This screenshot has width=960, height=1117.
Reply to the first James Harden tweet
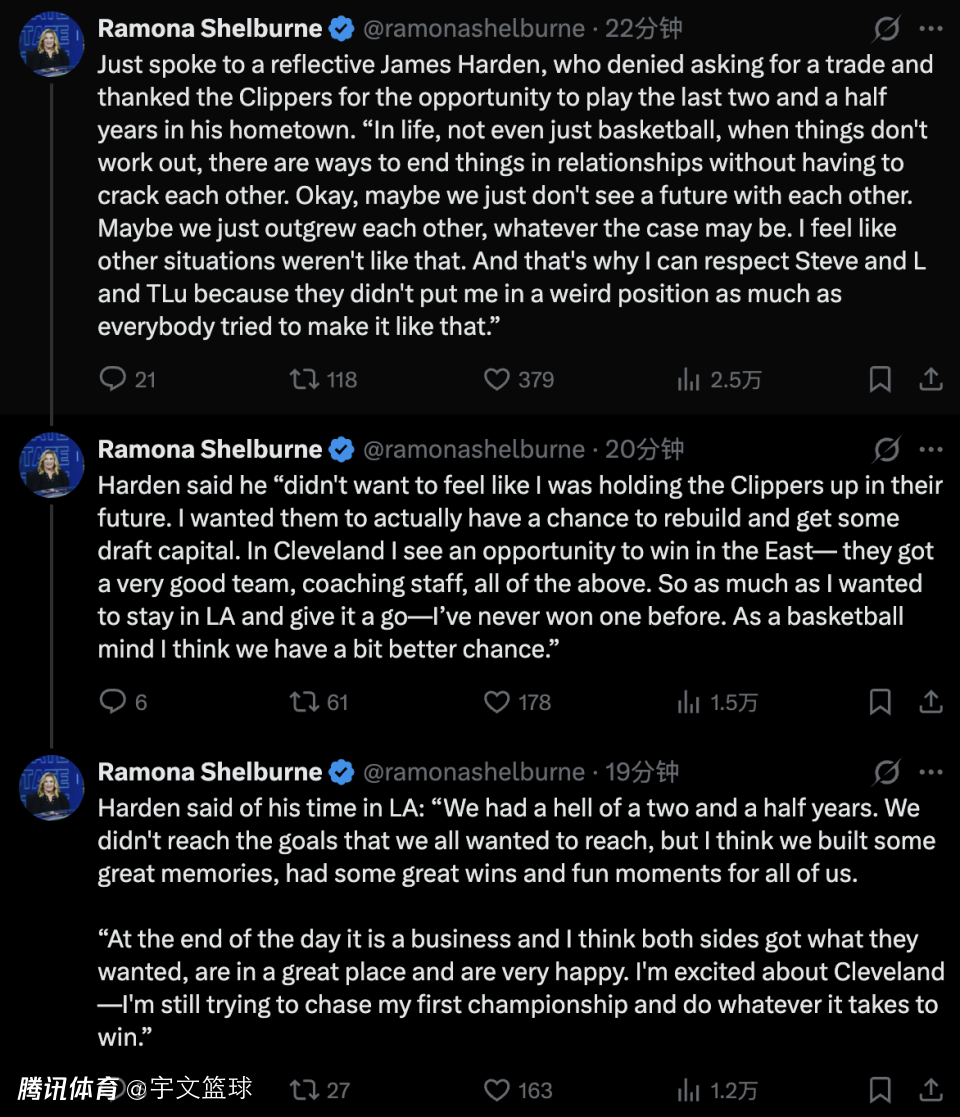point(114,379)
